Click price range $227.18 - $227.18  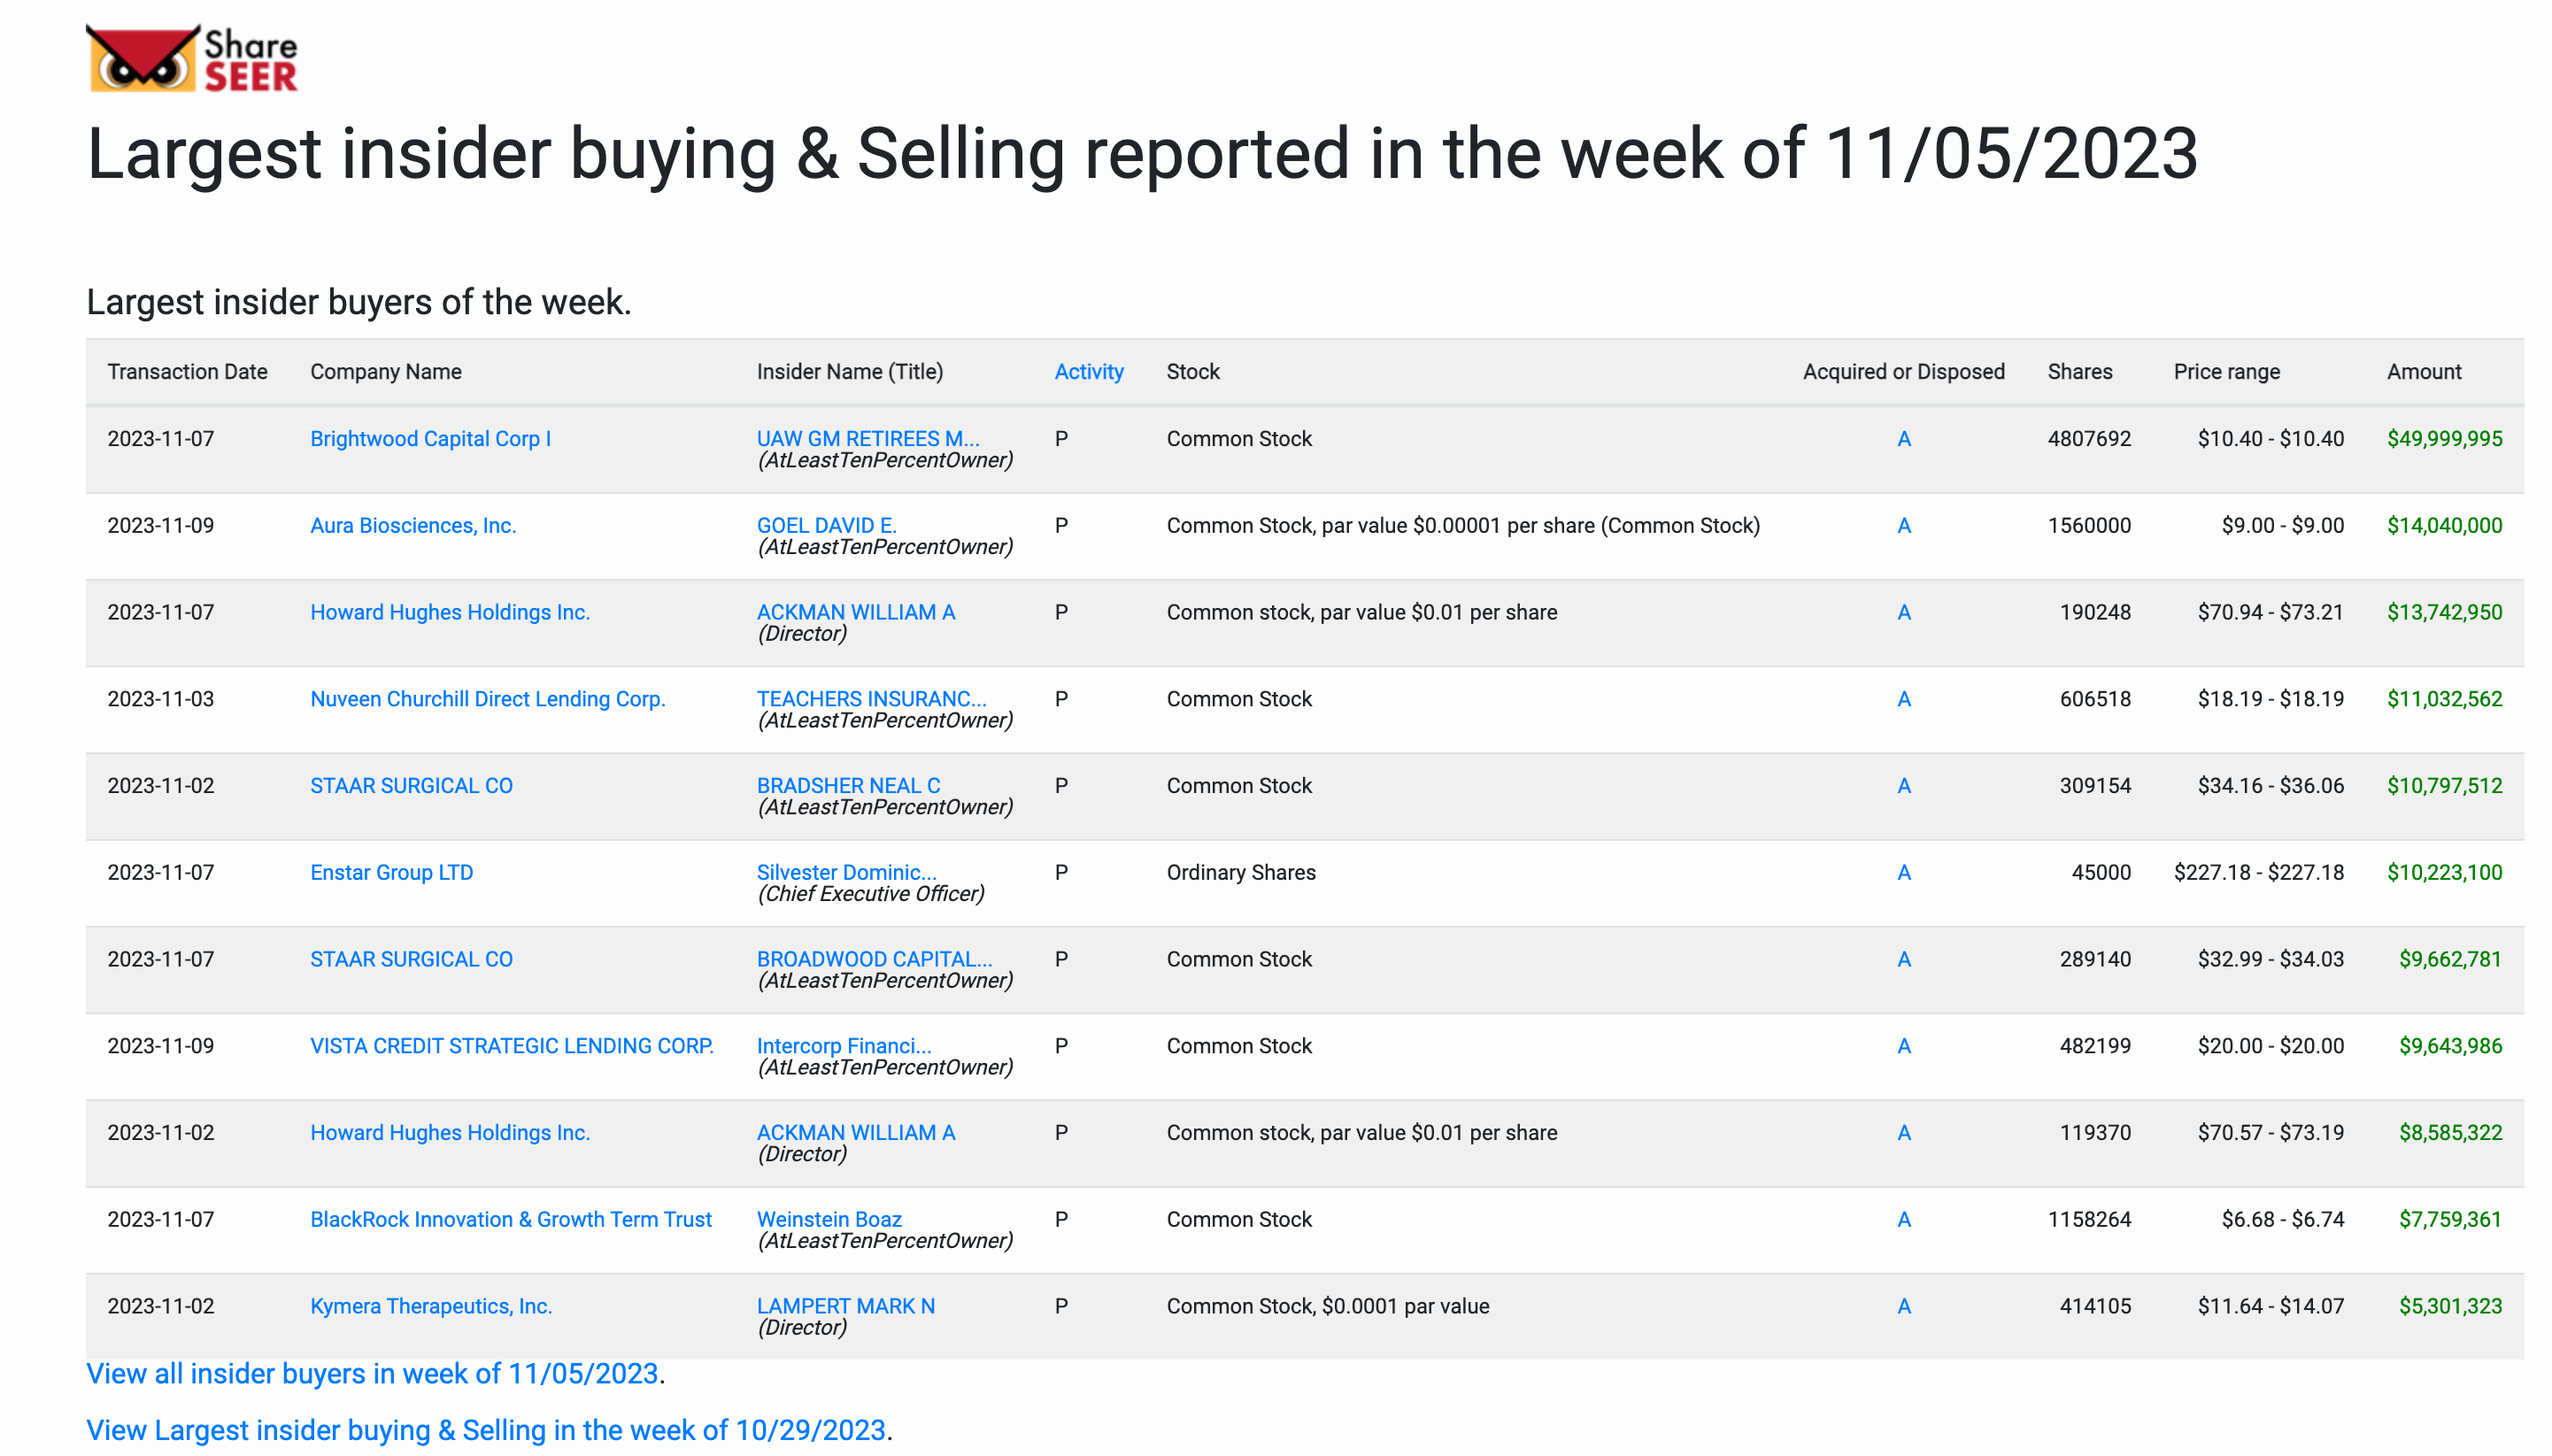2258,873
